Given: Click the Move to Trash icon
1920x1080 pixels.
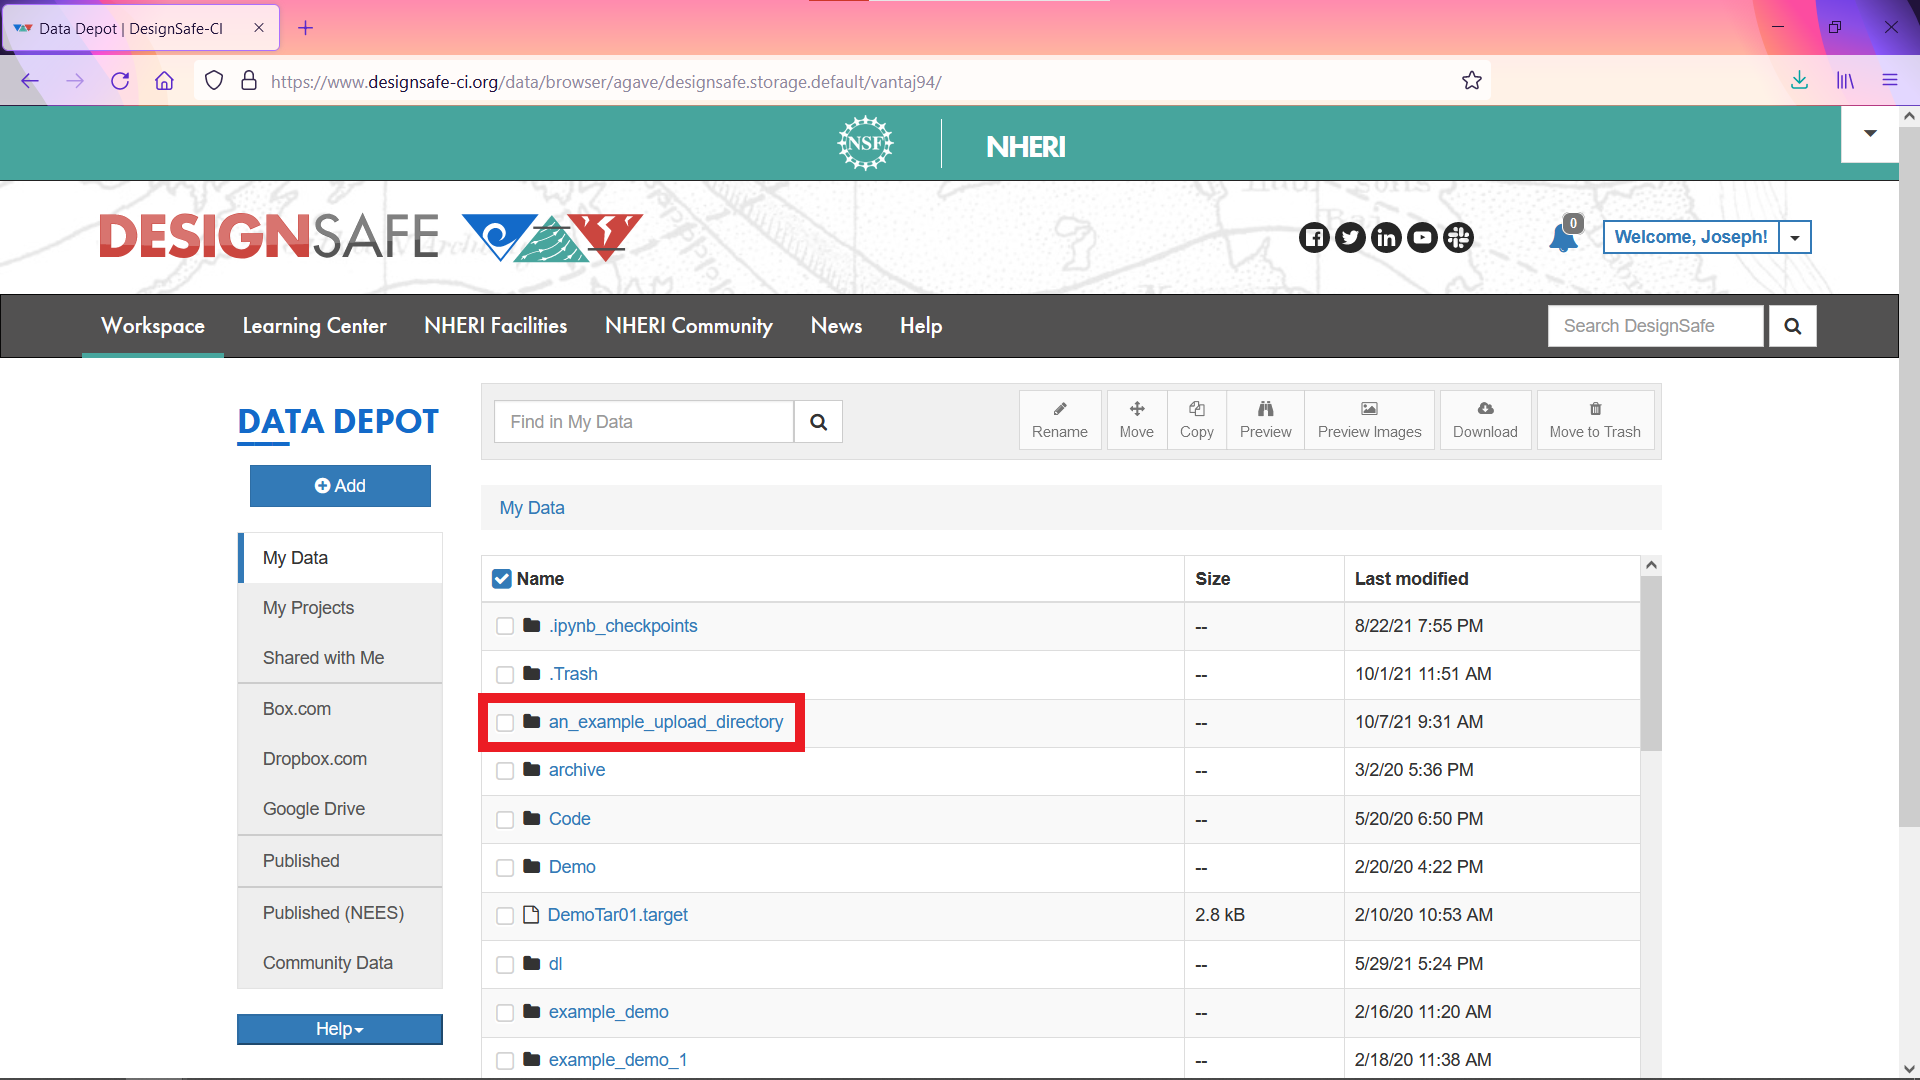Looking at the screenshot, I should [x=1594, y=419].
